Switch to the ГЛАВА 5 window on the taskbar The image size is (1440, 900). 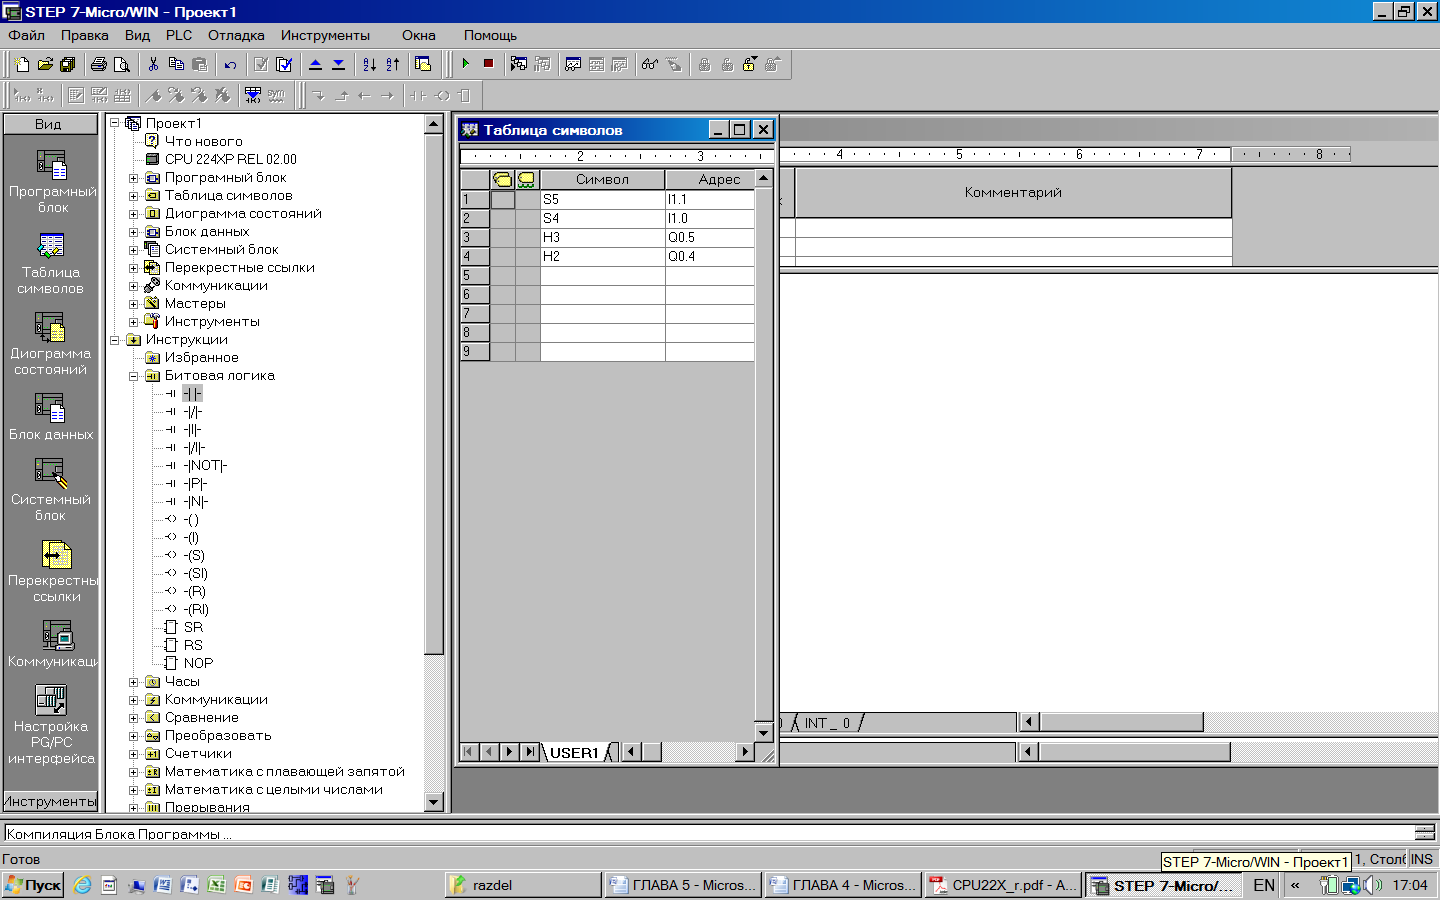(x=683, y=885)
